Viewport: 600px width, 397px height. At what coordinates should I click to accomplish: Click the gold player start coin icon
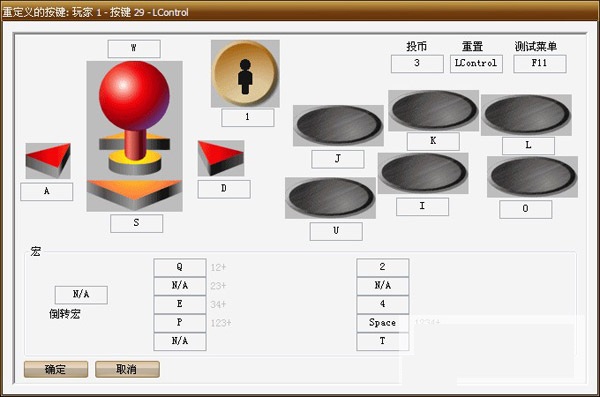tap(245, 74)
